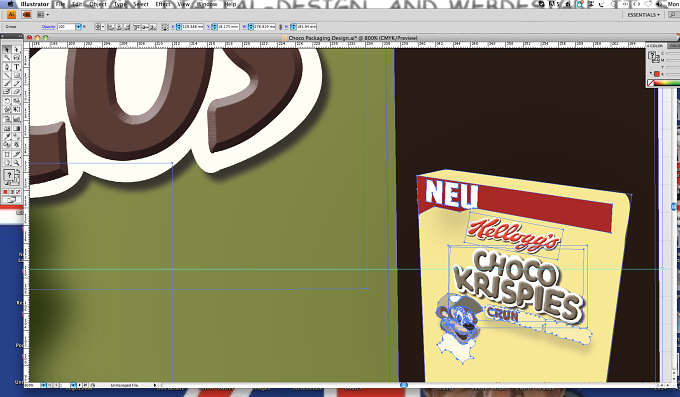Select the Pen tool

coord(7,67)
